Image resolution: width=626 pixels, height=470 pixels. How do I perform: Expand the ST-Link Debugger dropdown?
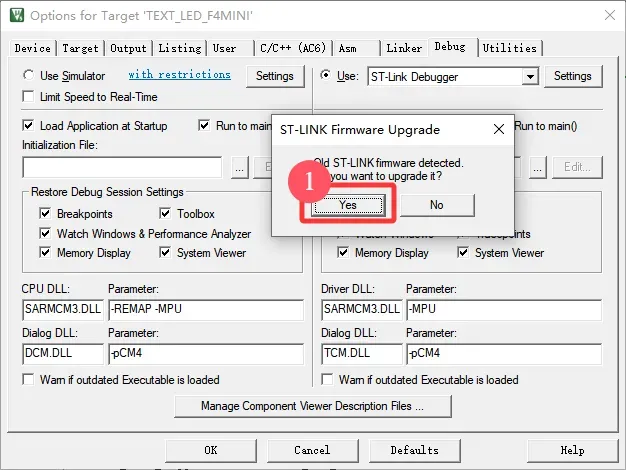[530, 76]
